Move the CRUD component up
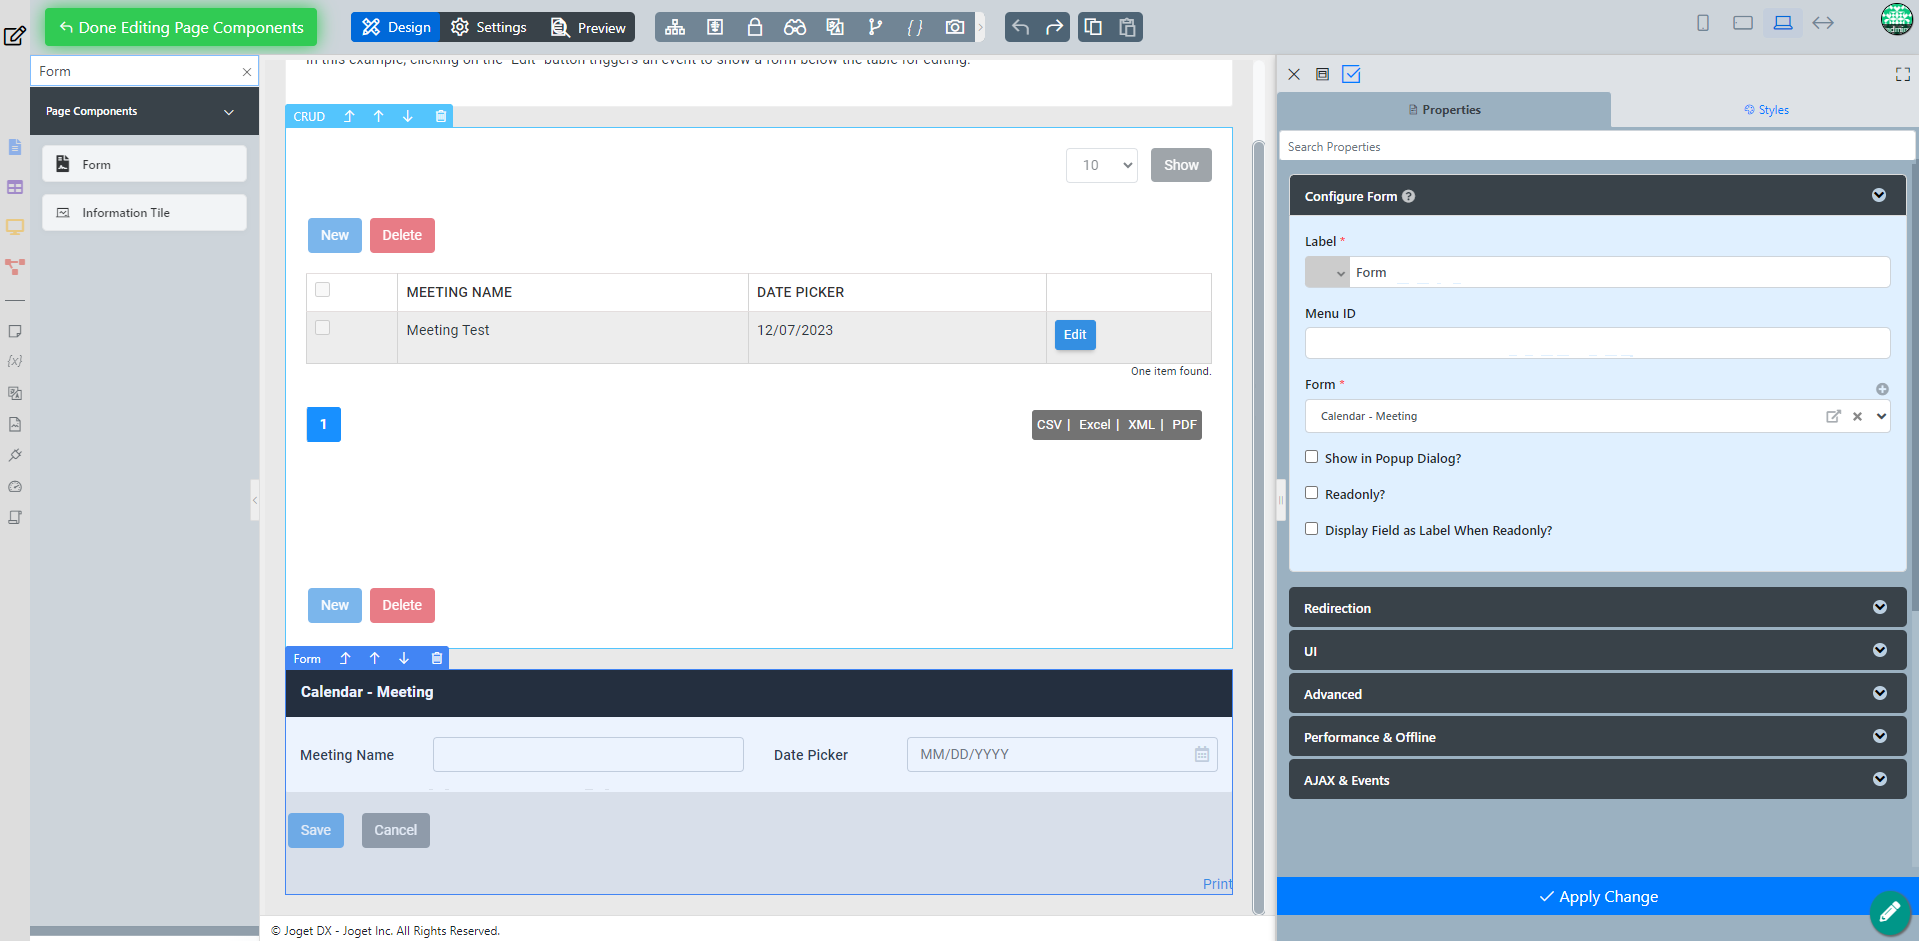 pos(378,116)
